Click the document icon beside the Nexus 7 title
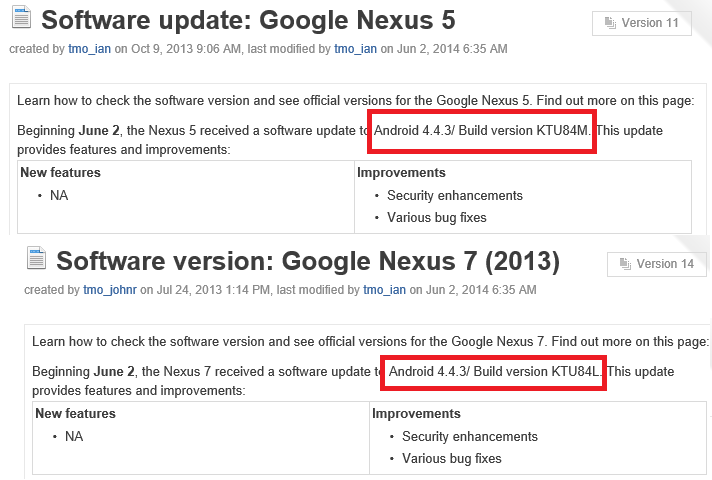Image resolution: width=712 pixels, height=480 pixels. pos(37,260)
